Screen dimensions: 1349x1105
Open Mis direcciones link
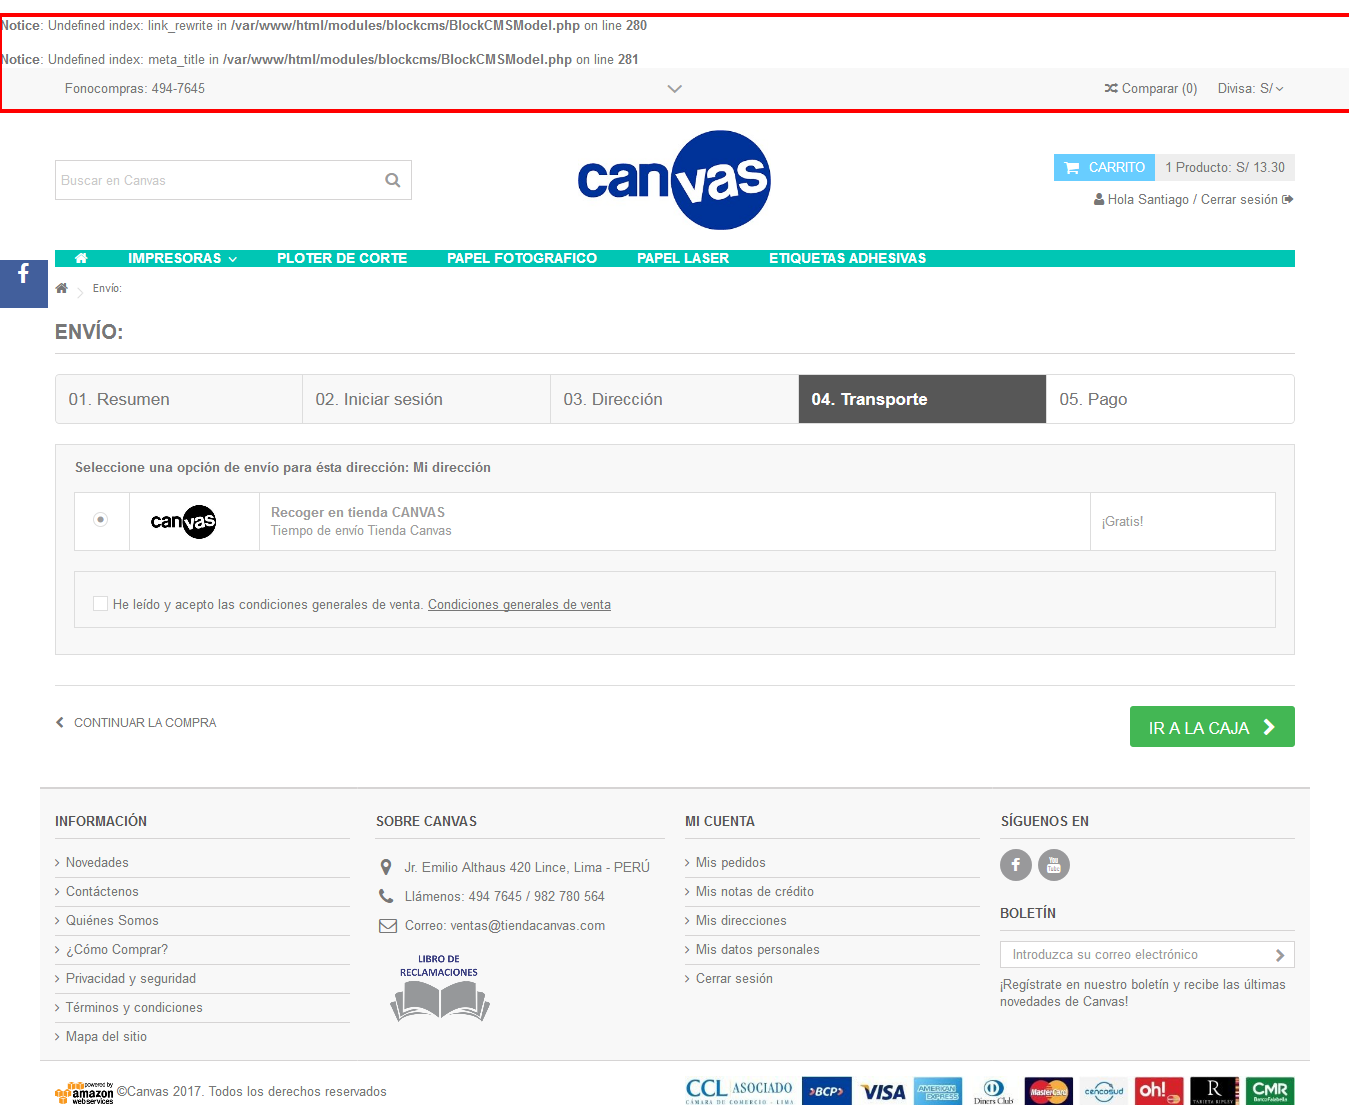[741, 921]
